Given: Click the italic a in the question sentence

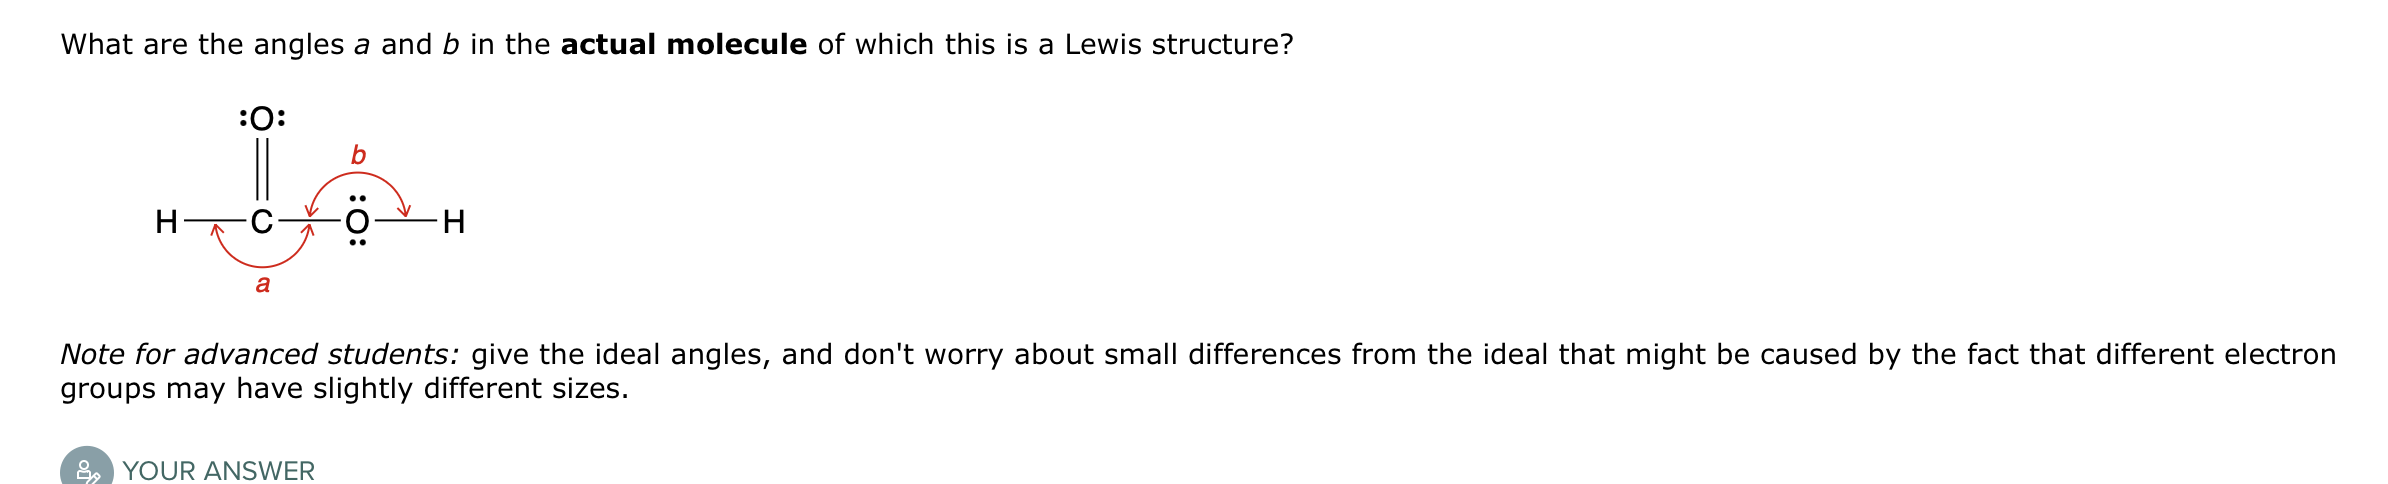Looking at the screenshot, I should tap(362, 45).
